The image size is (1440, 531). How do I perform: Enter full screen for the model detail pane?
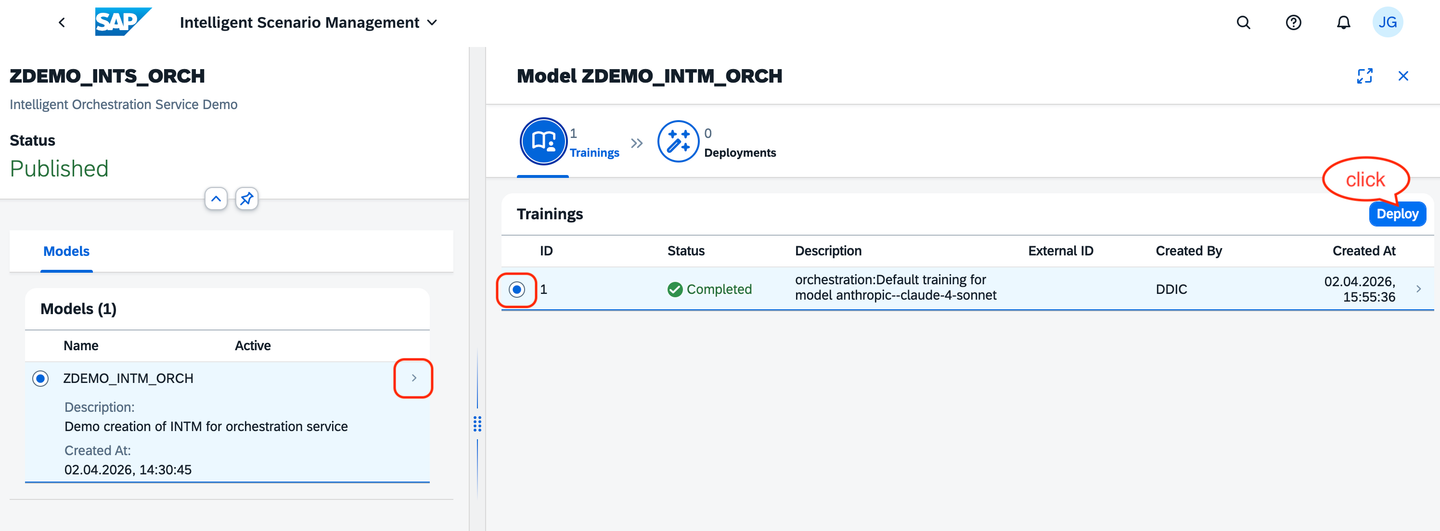pos(1364,76)
